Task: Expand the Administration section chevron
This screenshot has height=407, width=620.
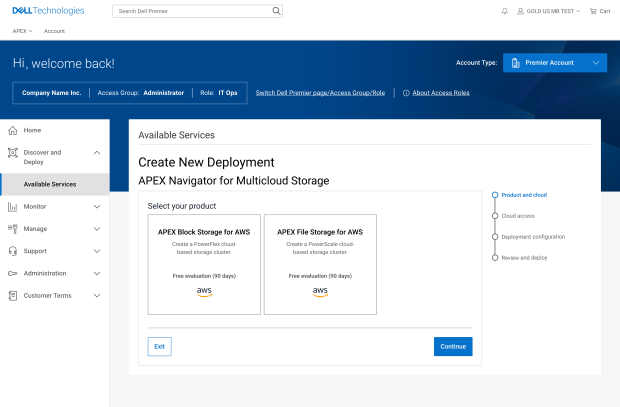Action: tap(97, 273)
